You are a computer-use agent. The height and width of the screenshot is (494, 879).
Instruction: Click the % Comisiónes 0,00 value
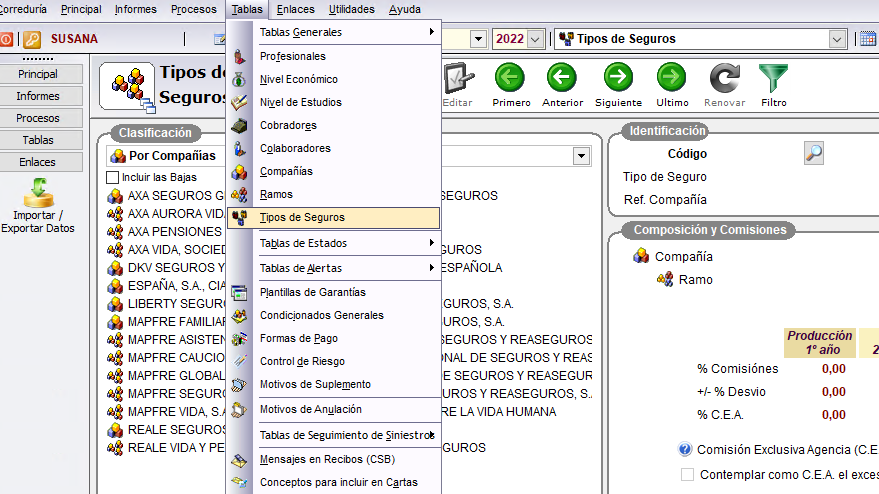point(834,369)
